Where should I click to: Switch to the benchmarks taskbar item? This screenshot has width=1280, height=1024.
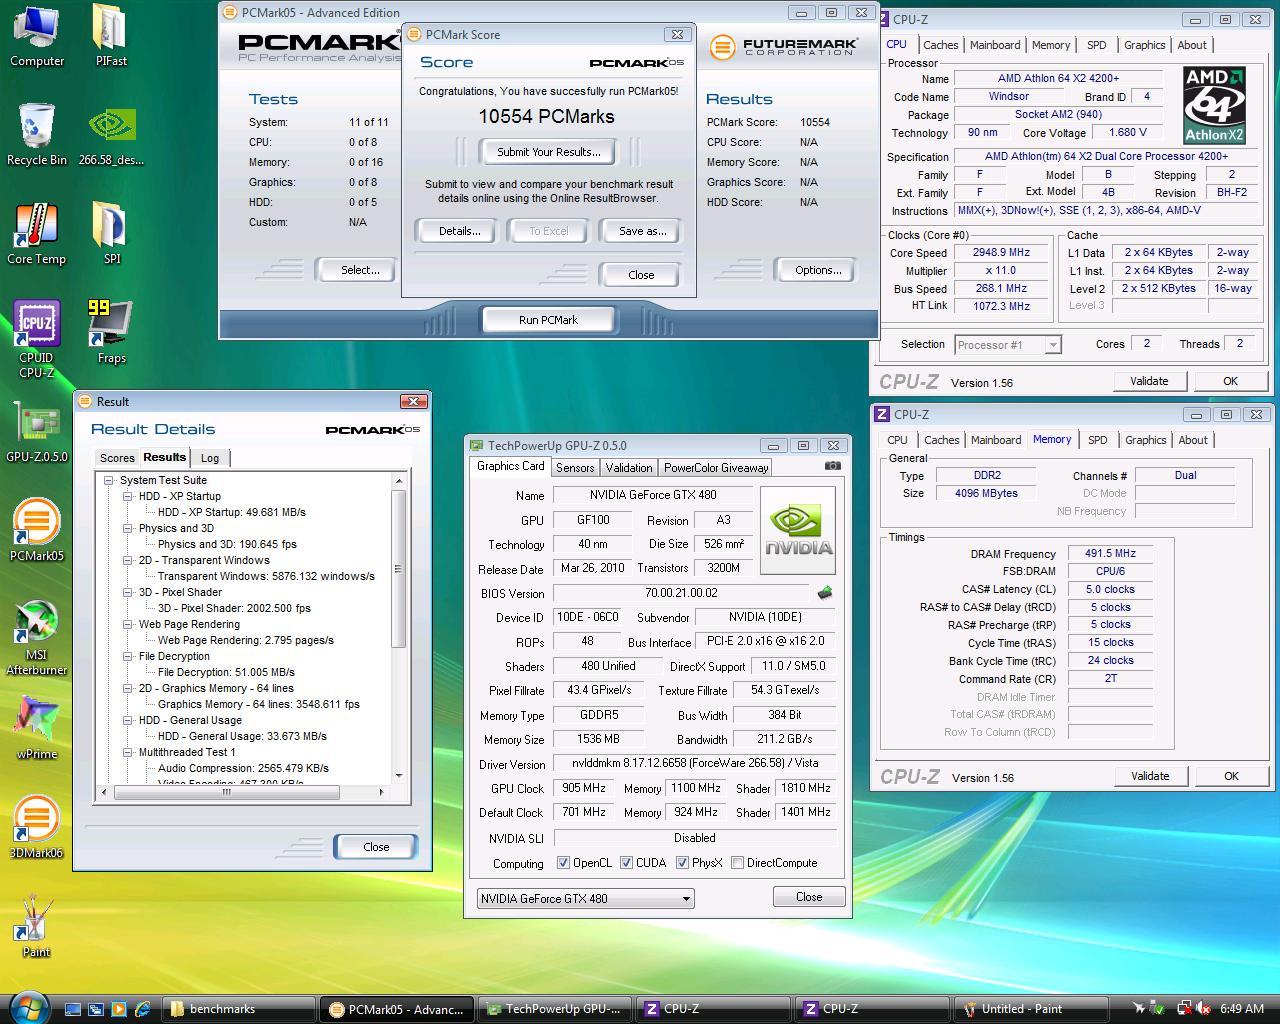240,1009
